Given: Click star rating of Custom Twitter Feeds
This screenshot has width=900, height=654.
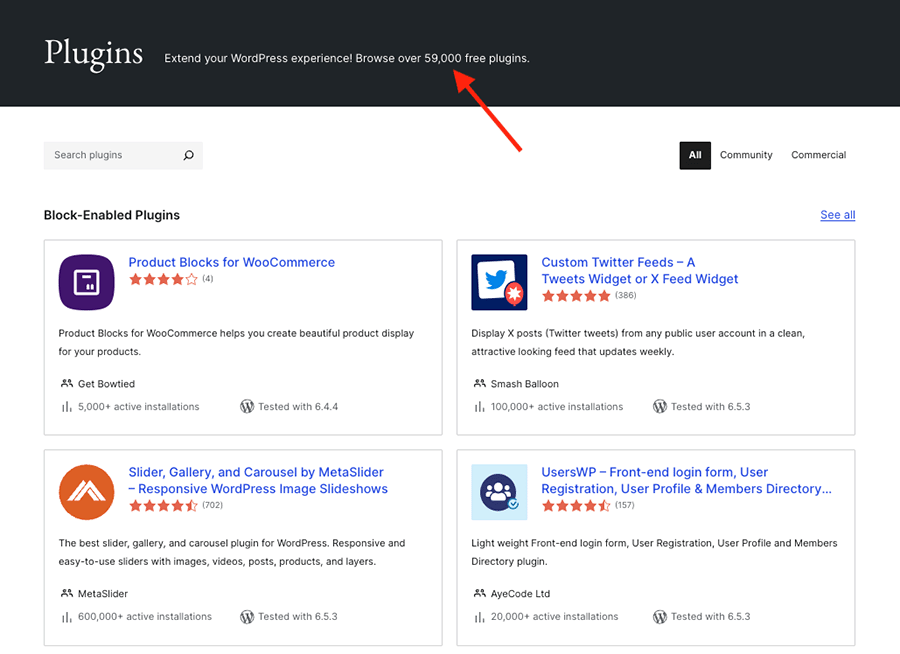Looking at the screenshot, I should point(576,296).
